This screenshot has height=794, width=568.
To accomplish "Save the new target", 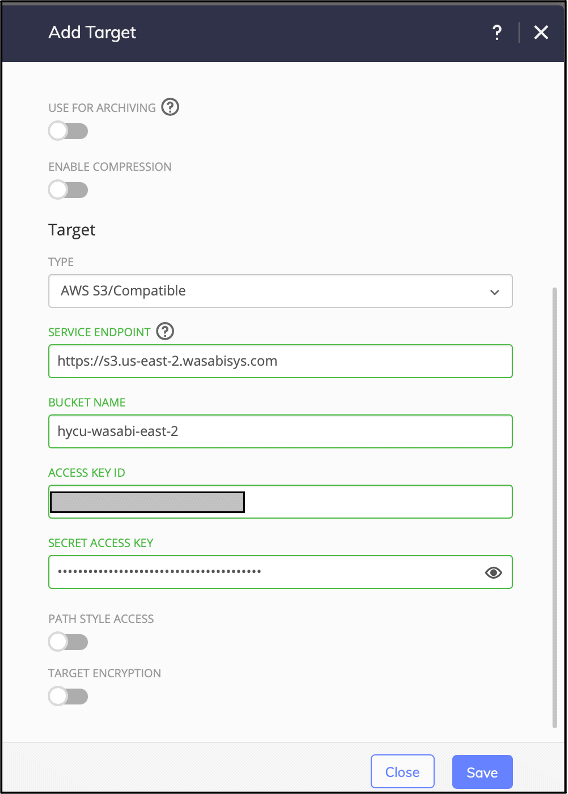I will coord(482,772).
